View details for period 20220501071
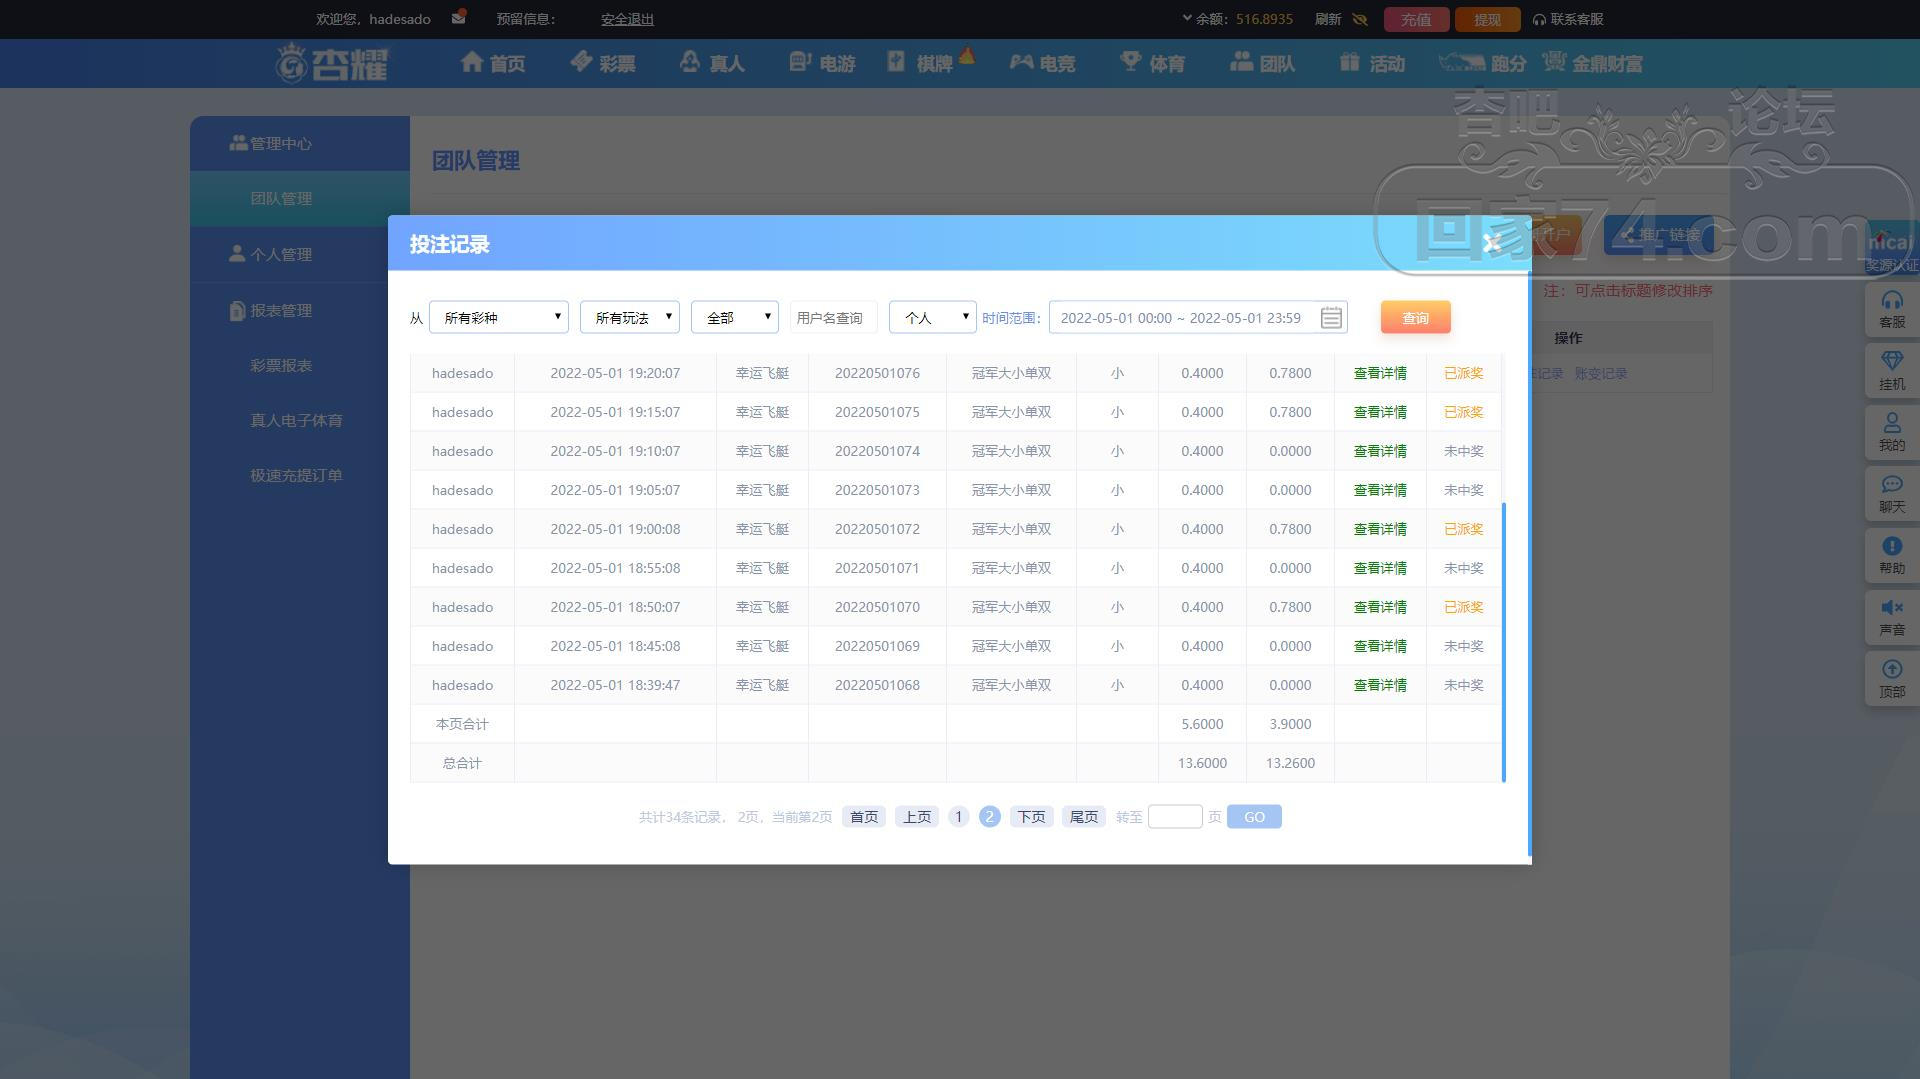Viewport: 1920px width, 1079px height. click(1380, 568)
